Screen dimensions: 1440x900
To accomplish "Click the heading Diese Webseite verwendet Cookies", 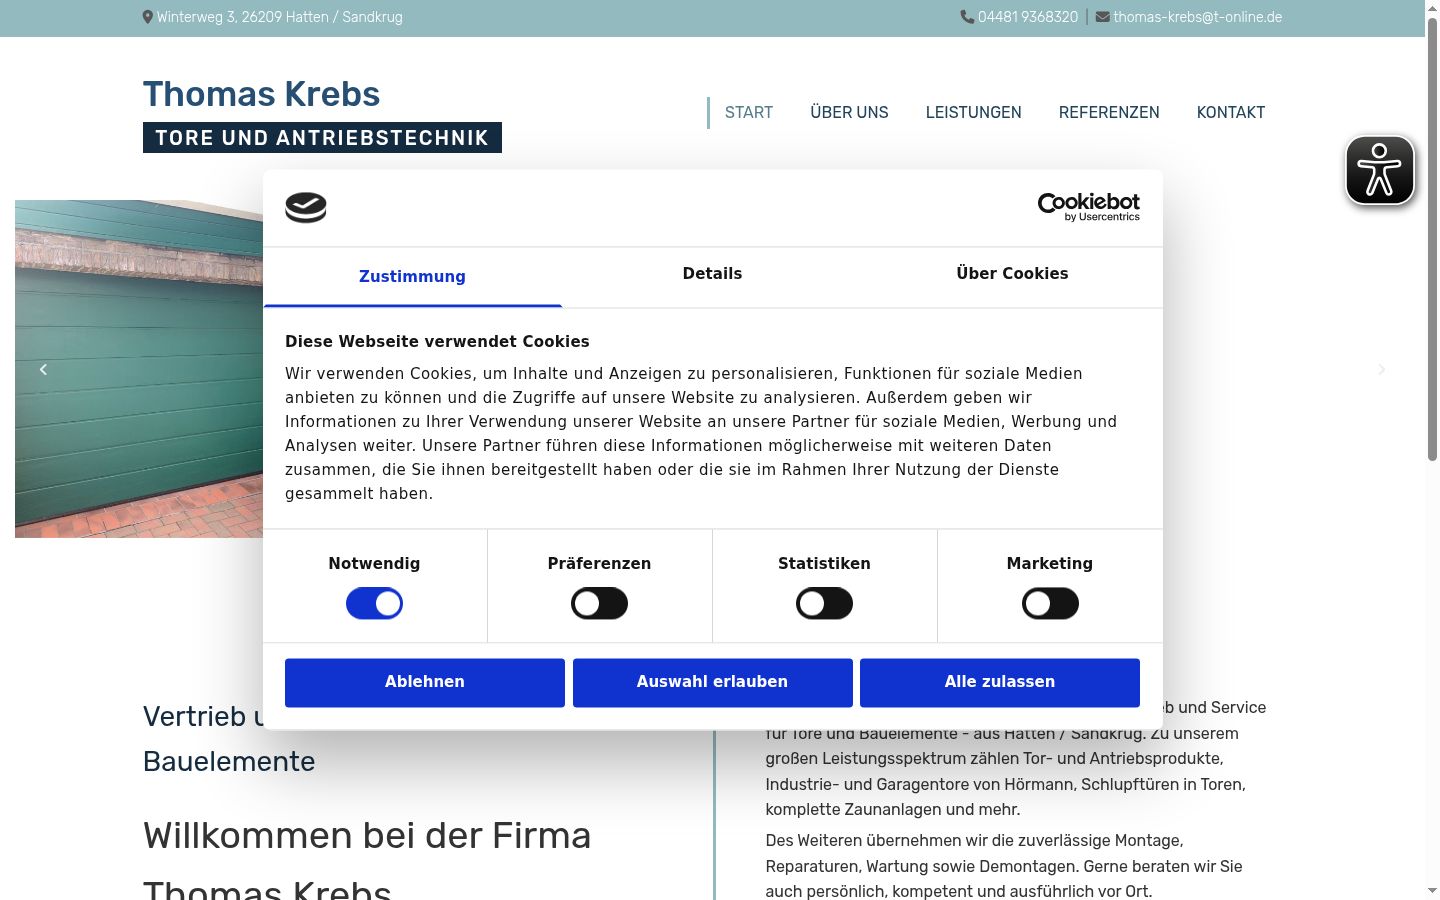I will (x=437, y=341).
